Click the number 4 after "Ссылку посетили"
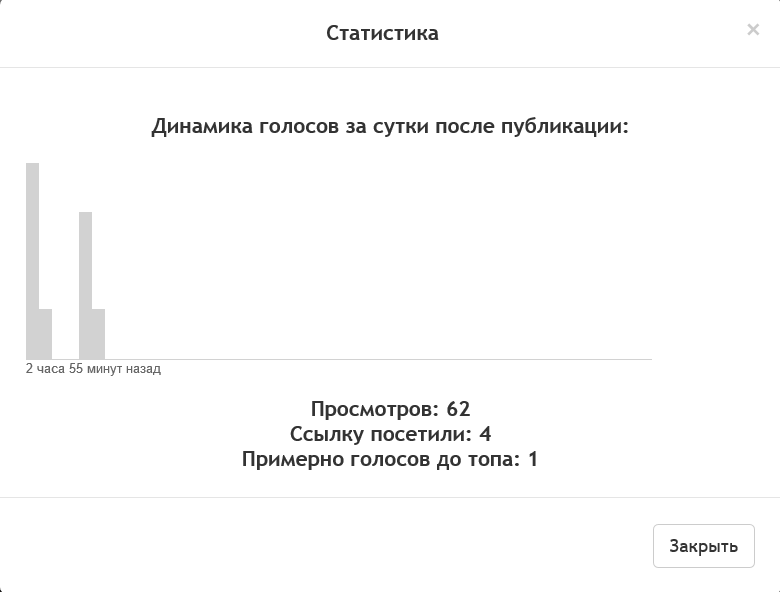Image resolution: width=780 pixels, height=592 pixels. click(485, 434)
